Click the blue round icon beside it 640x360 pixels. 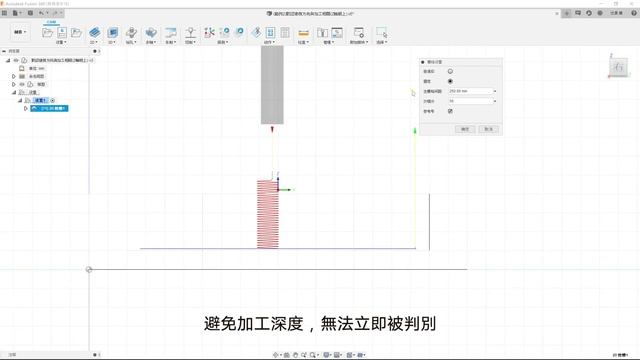(240, 31)
